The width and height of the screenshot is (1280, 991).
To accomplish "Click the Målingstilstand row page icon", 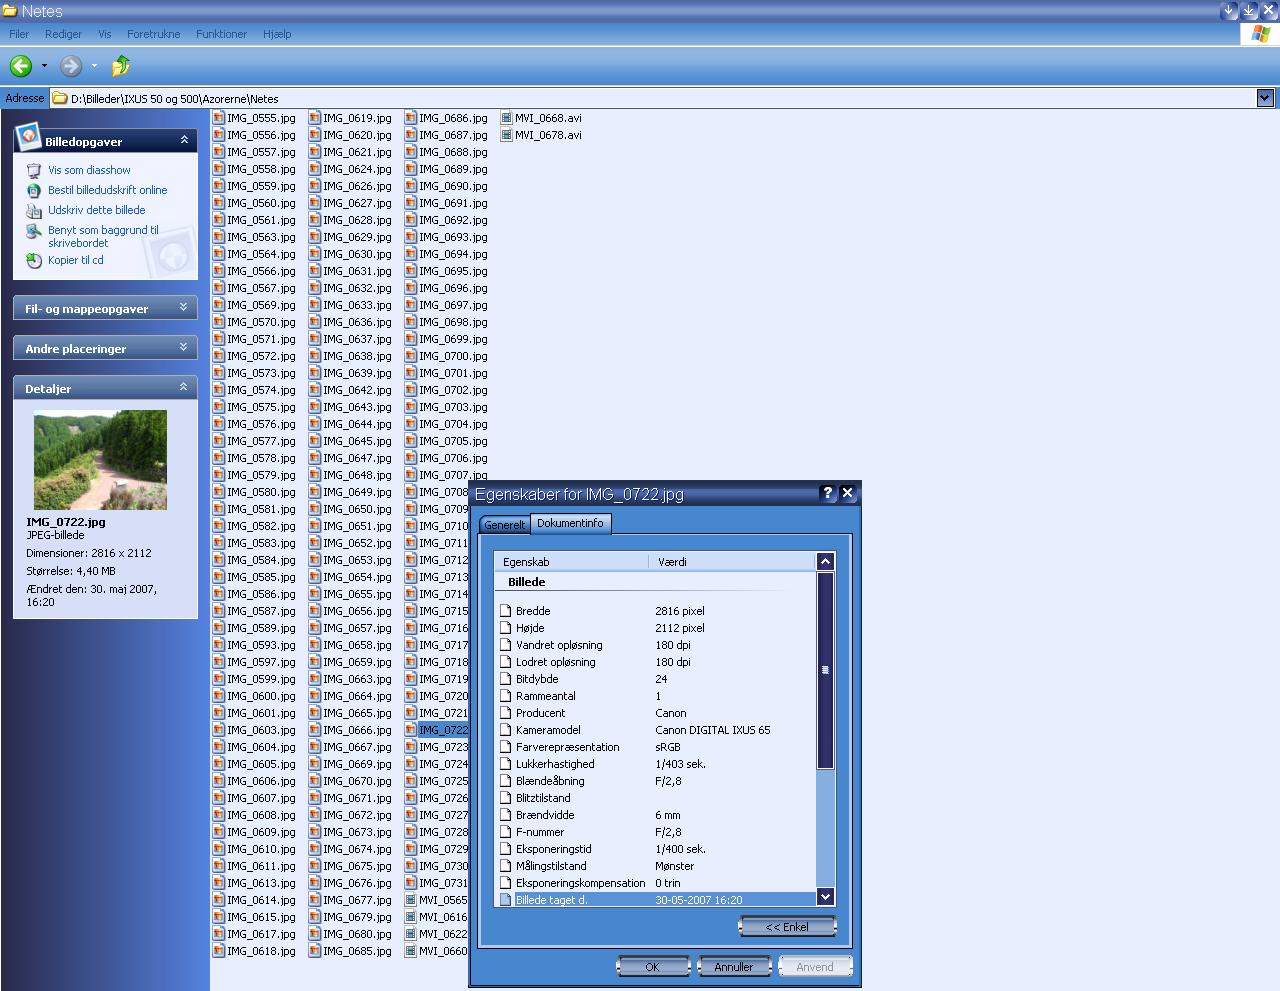I will [505, 866].
